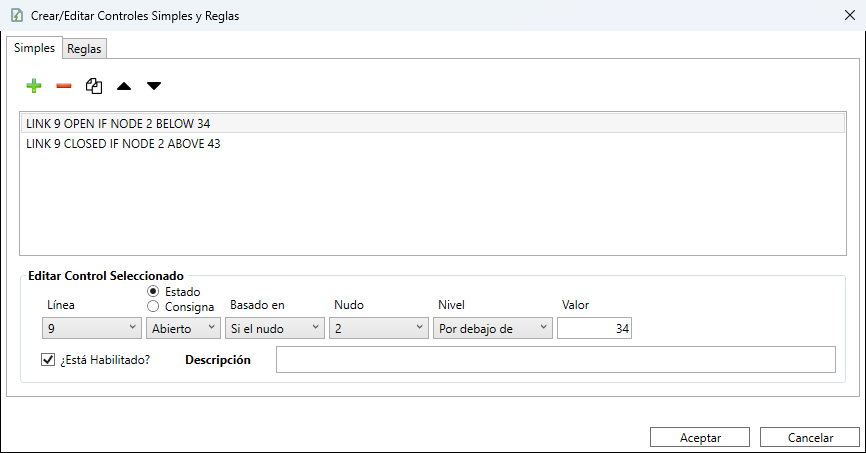Switch to the Reglas tab
The width and height of the screenshot is (866, 453).
(84, 49)
